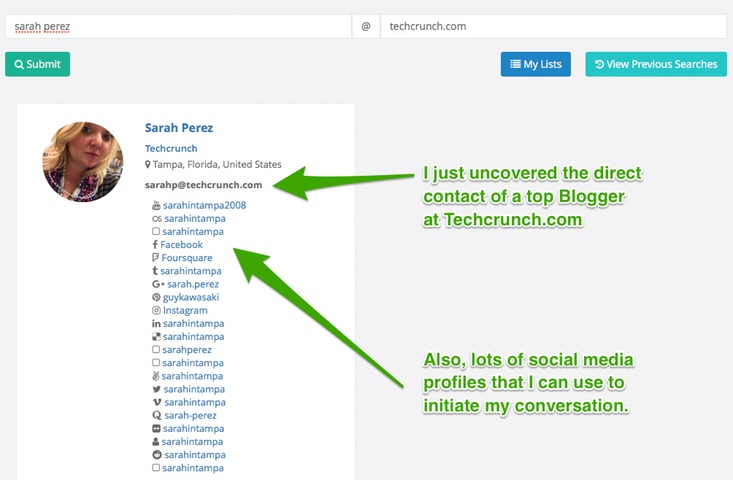Click the Quora icon beside sarah-perez
This screenshot has width=733, height=480.
coord(157,415)
